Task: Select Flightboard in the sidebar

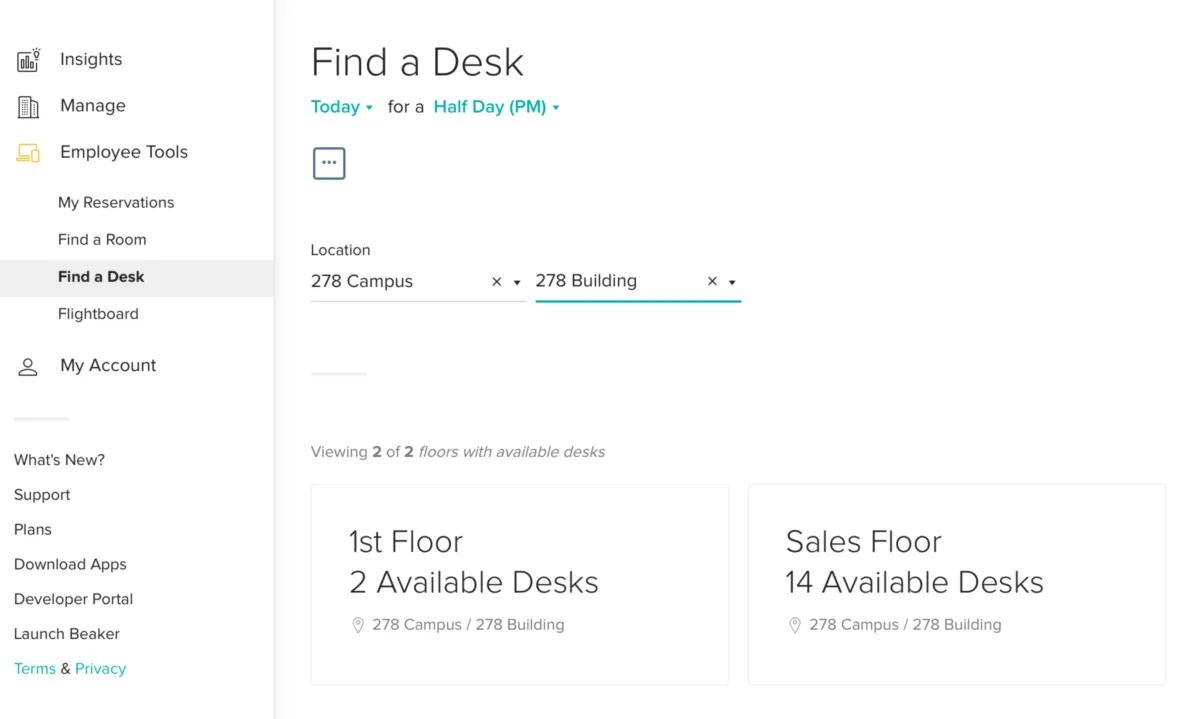Action: [98, 314]
